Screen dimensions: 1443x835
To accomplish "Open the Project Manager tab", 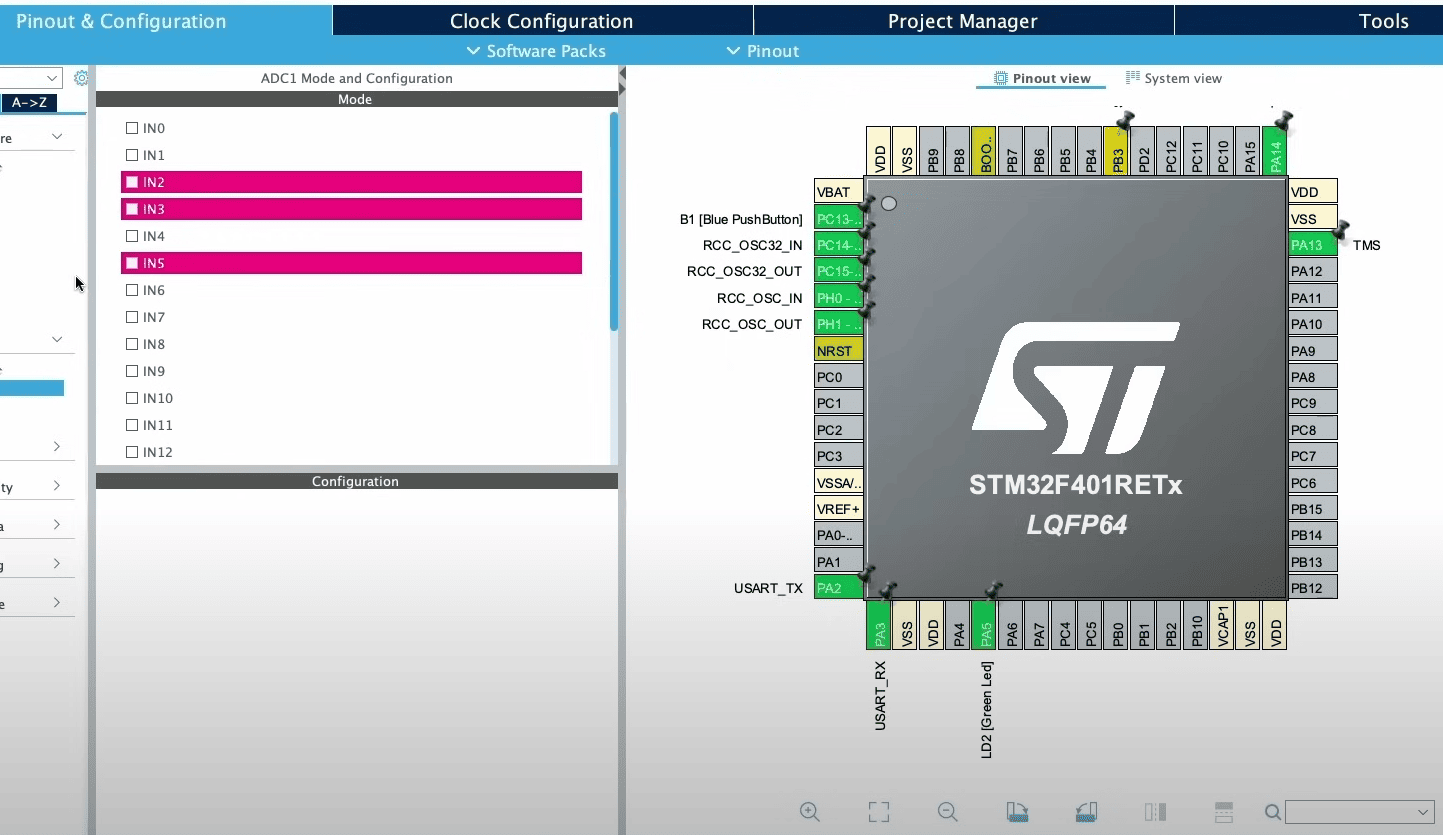I will click(962, 20).
